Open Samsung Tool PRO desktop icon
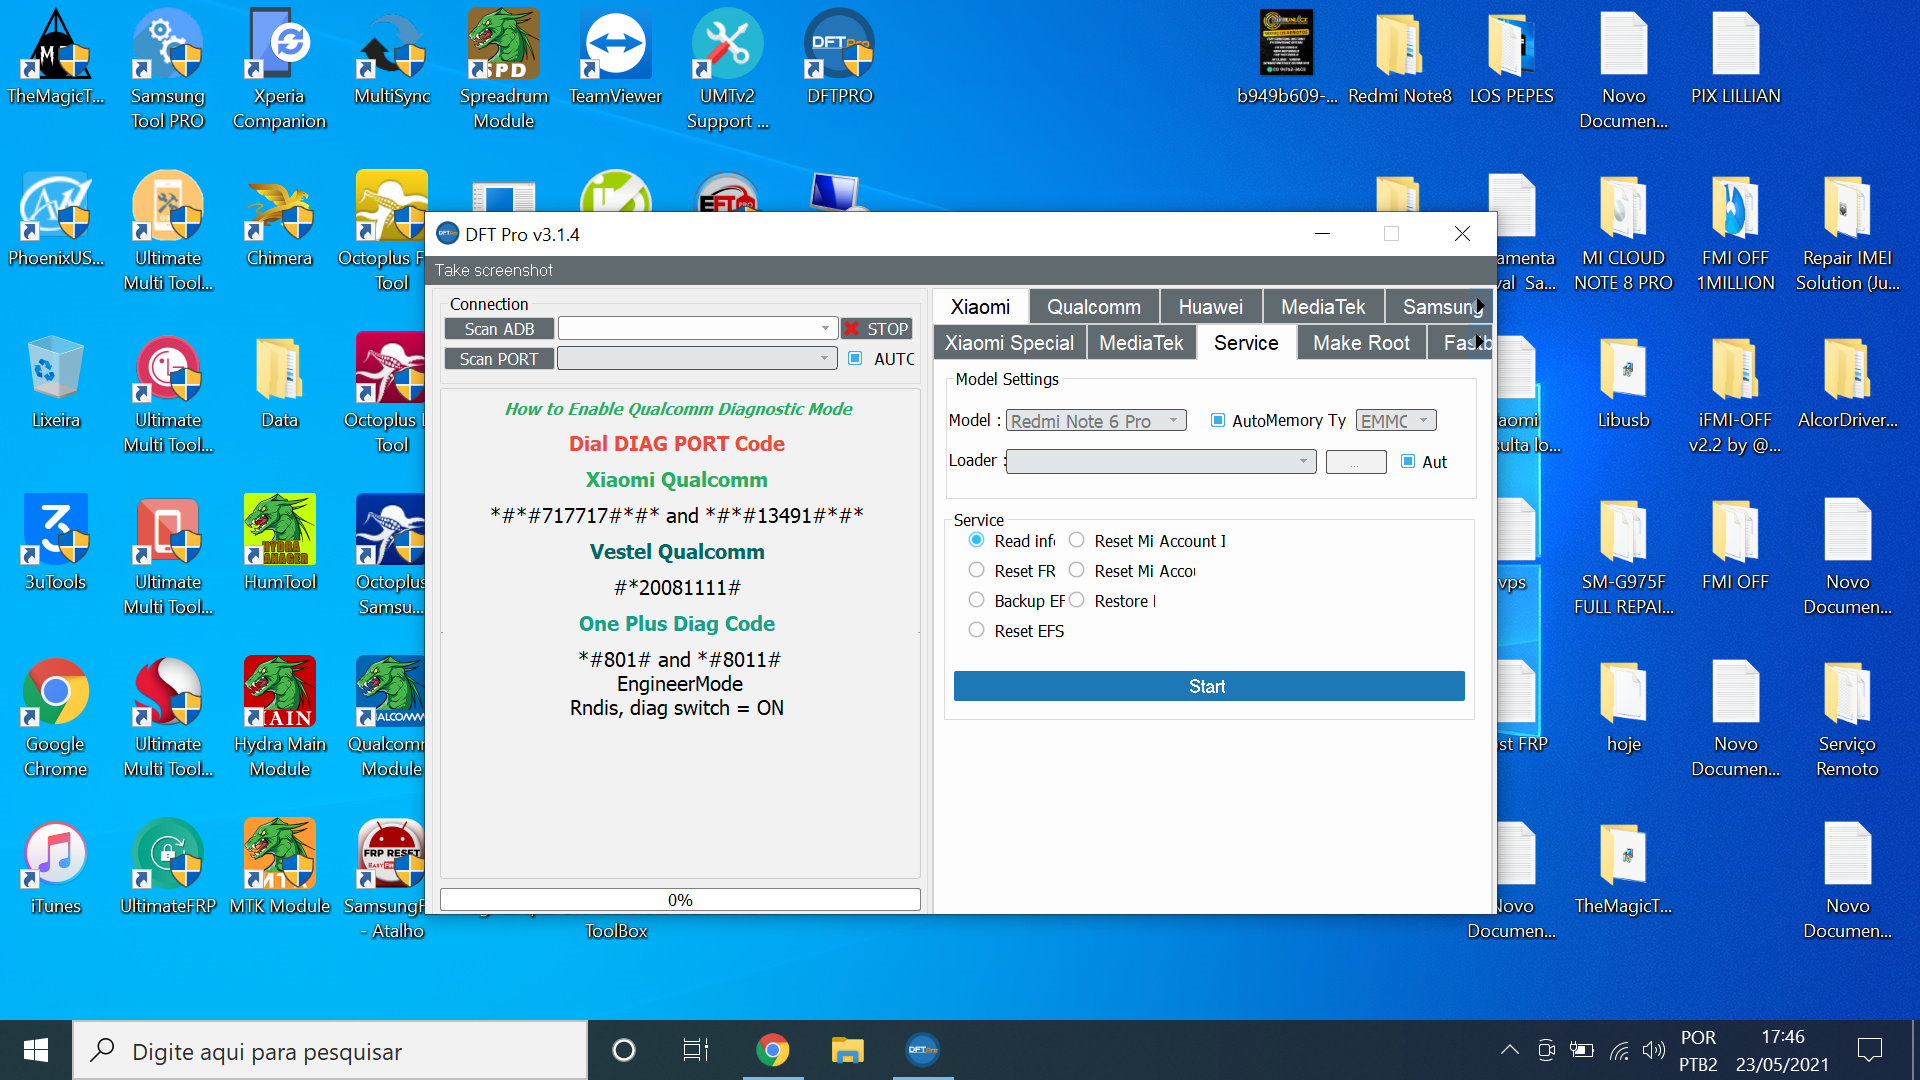The image size is (1920, 1080). [x=168, y=70]
